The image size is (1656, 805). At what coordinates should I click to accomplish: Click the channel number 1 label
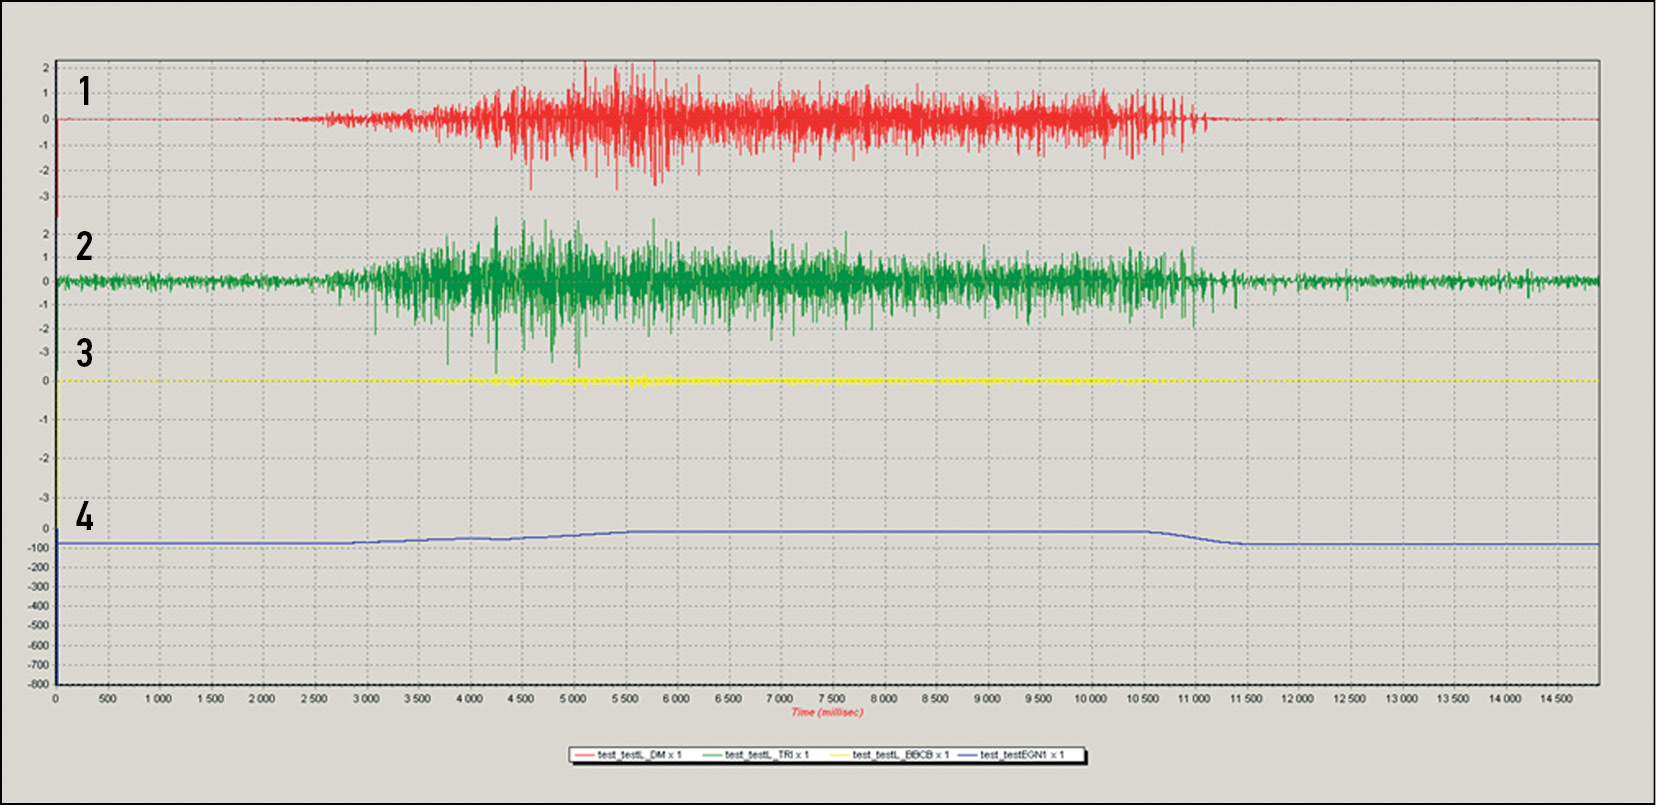coord(86,91)
